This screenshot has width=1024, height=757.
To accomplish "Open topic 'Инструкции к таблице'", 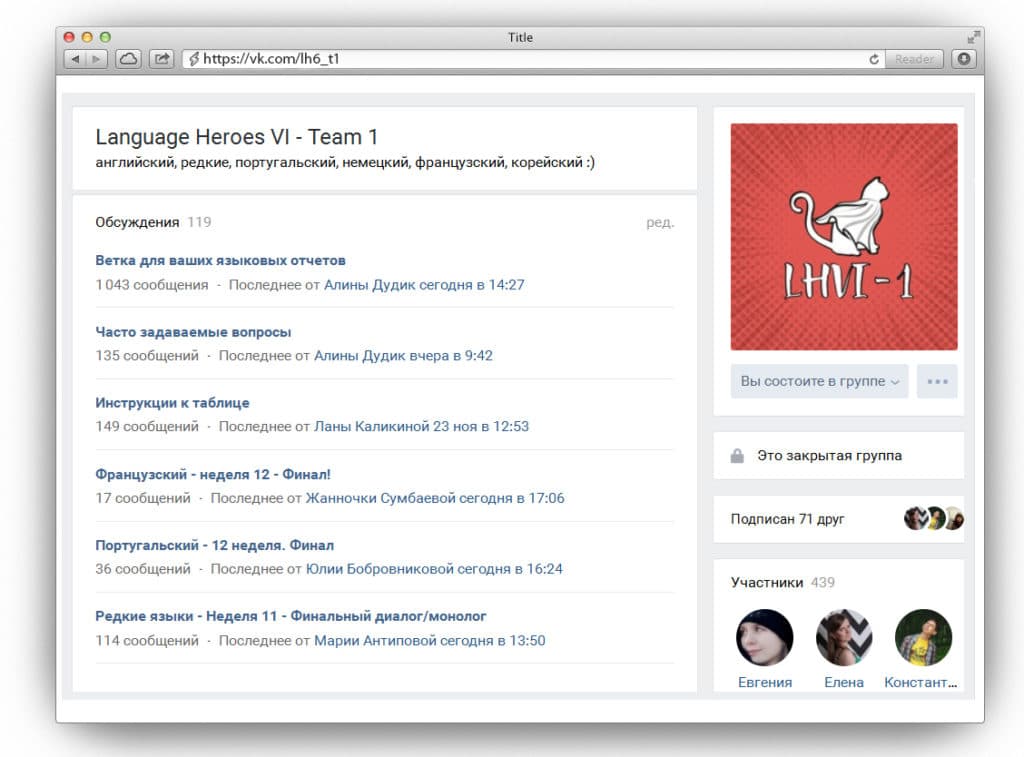I will [x=172, y=403].
